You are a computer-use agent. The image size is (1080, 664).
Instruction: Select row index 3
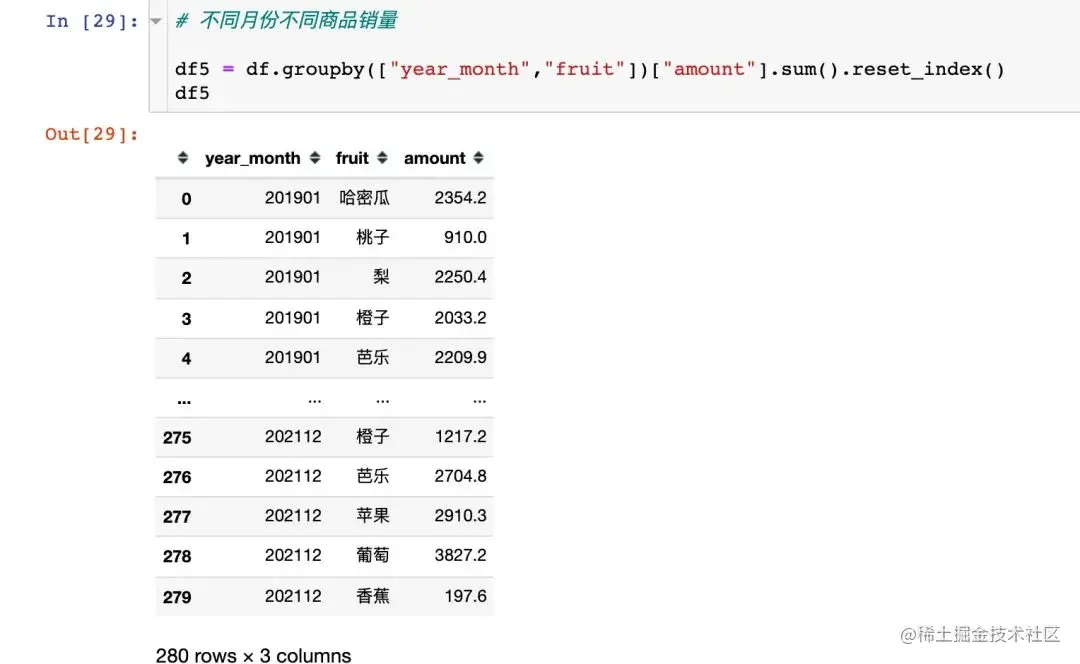186,319
